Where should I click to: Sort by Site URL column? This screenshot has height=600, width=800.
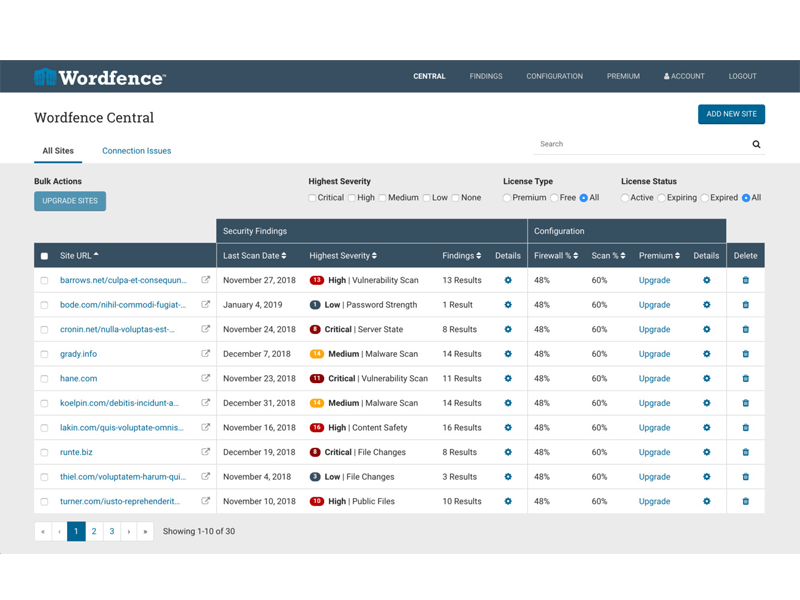click(x=79, y=256)
